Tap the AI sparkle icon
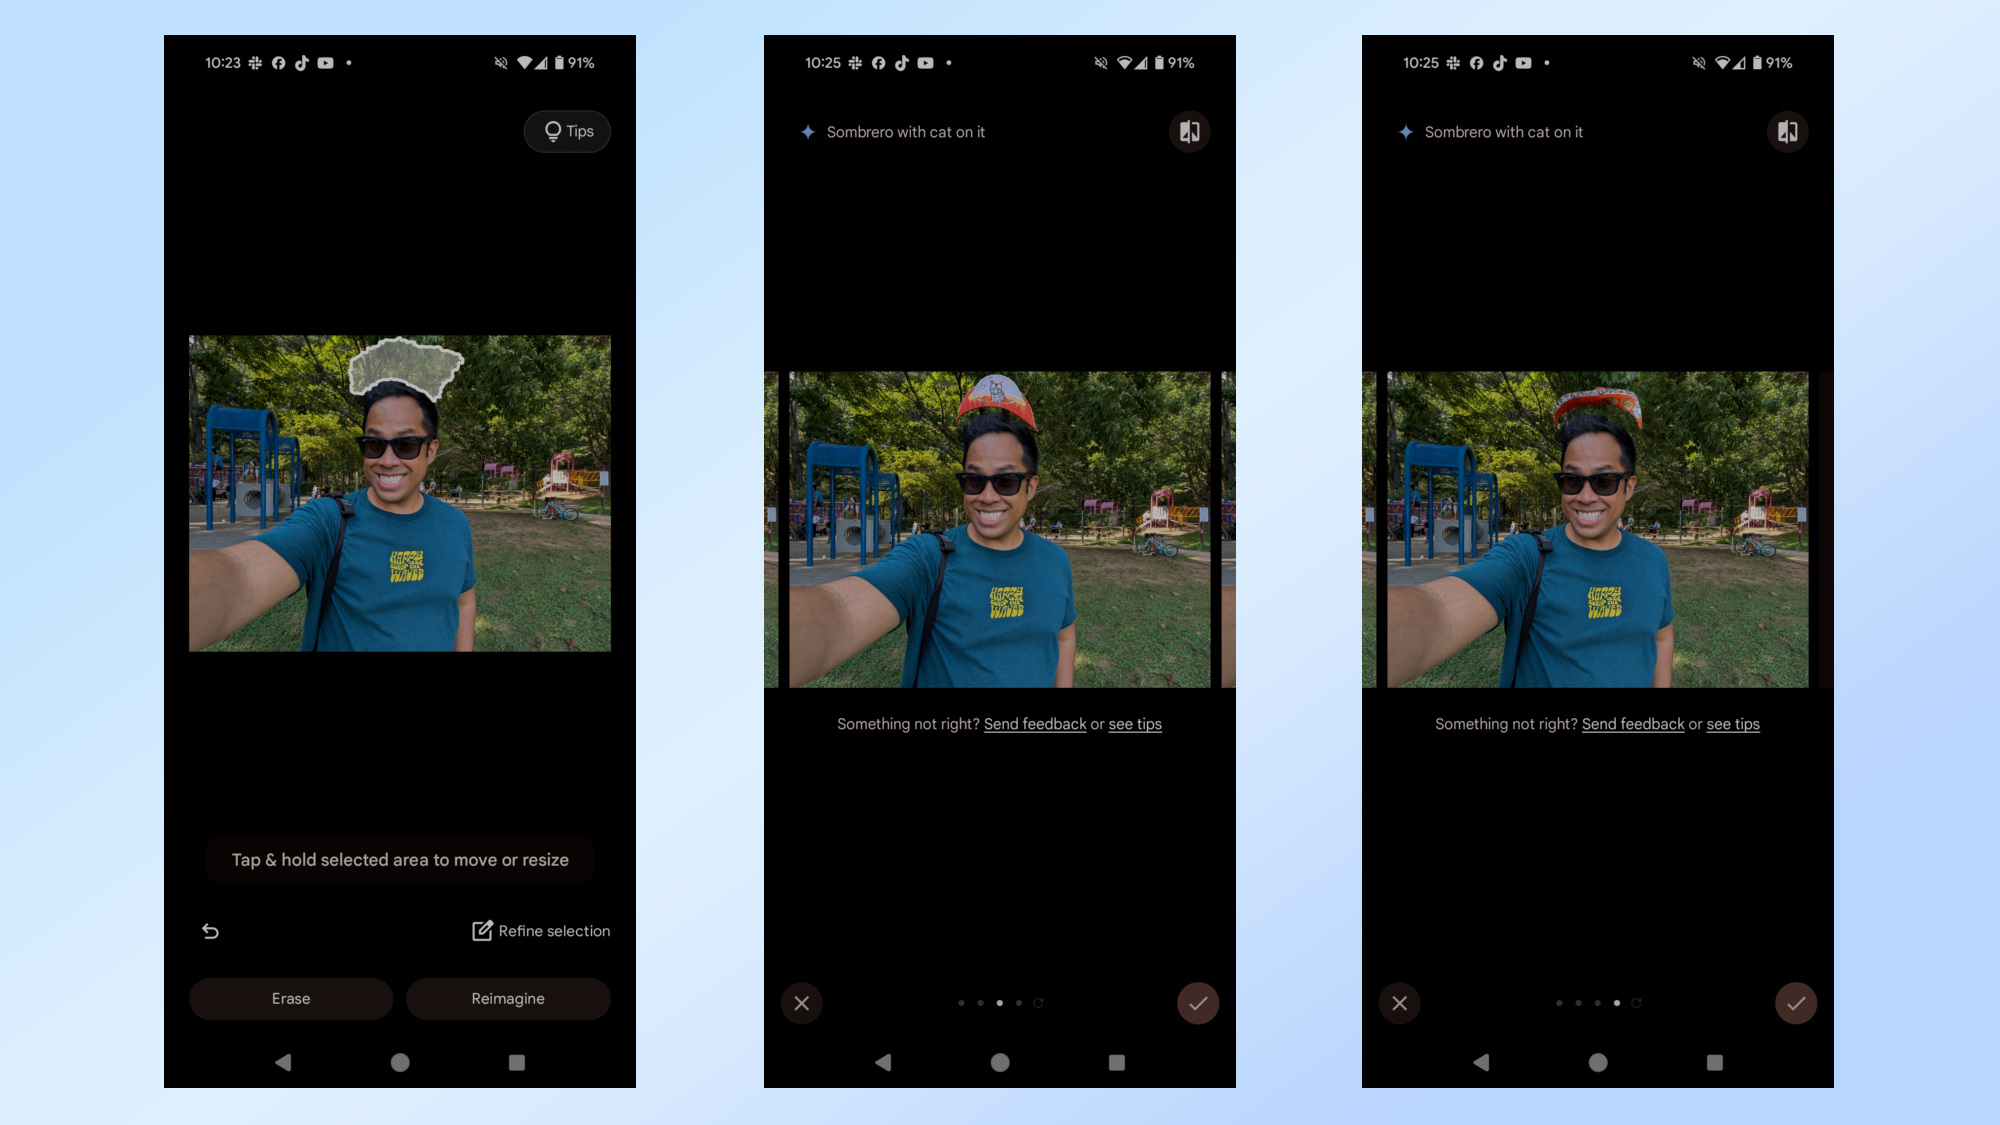Screen dimensions: 2000x1125 [808, 130]
